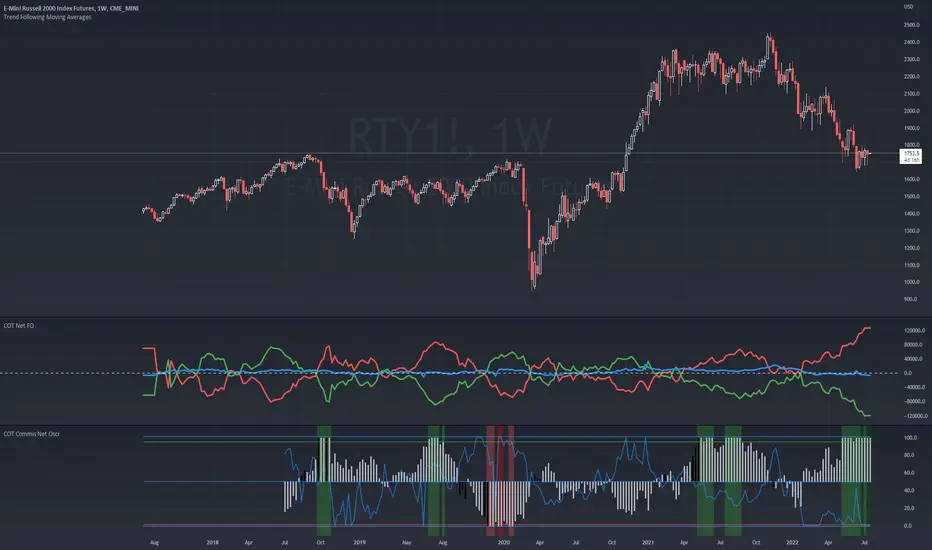Click the 900.0 price axis label
932x550 pixels.
910,299
